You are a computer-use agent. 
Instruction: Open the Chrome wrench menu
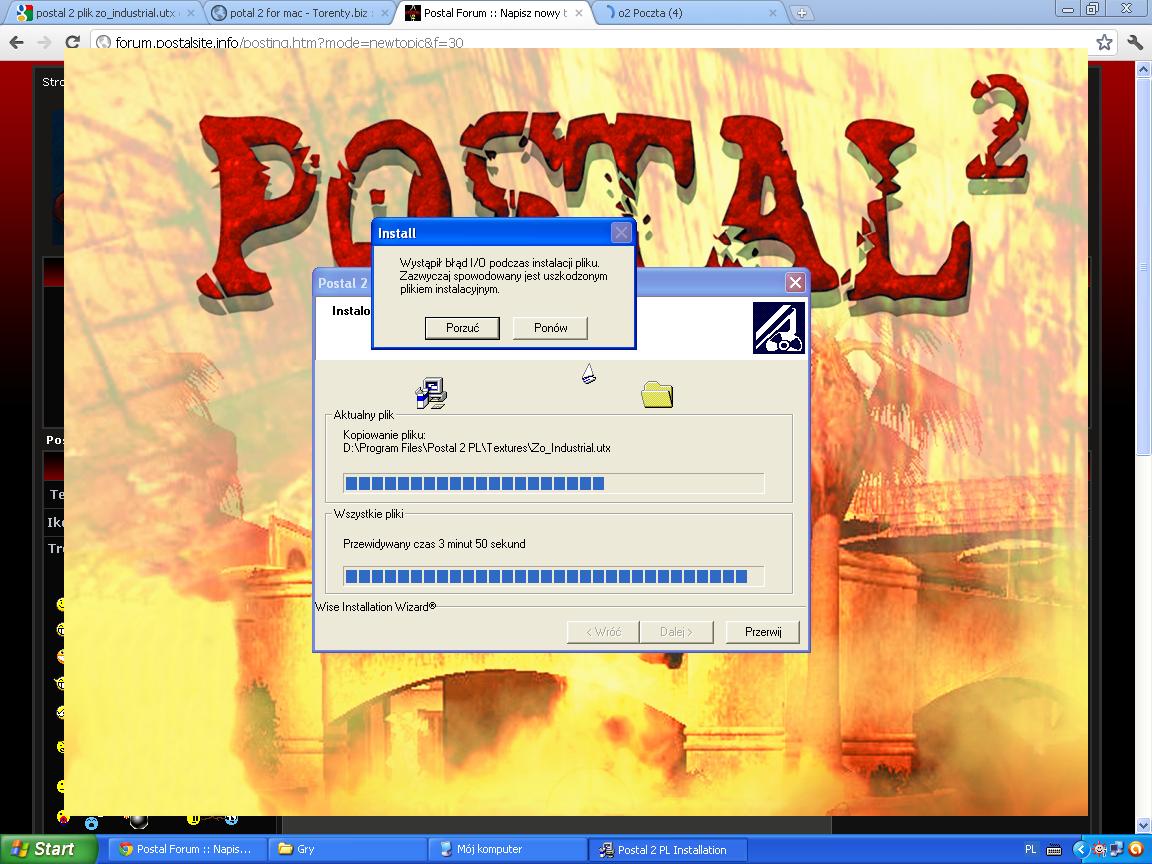pos(1134,43)
